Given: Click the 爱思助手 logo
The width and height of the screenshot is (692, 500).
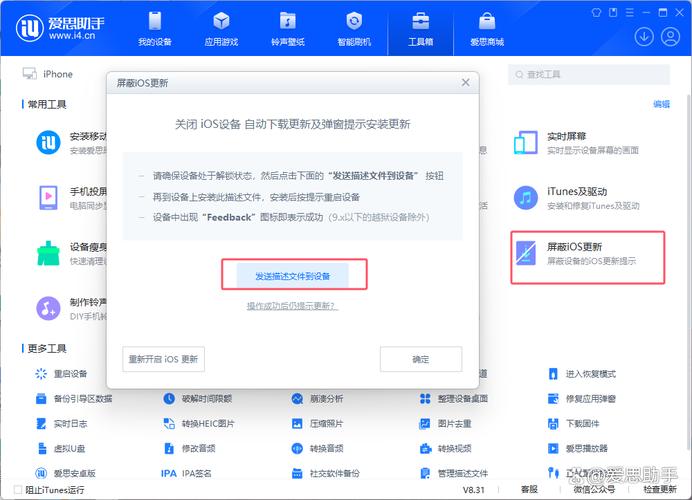Looking at the screenshot, I should [60, 28].
